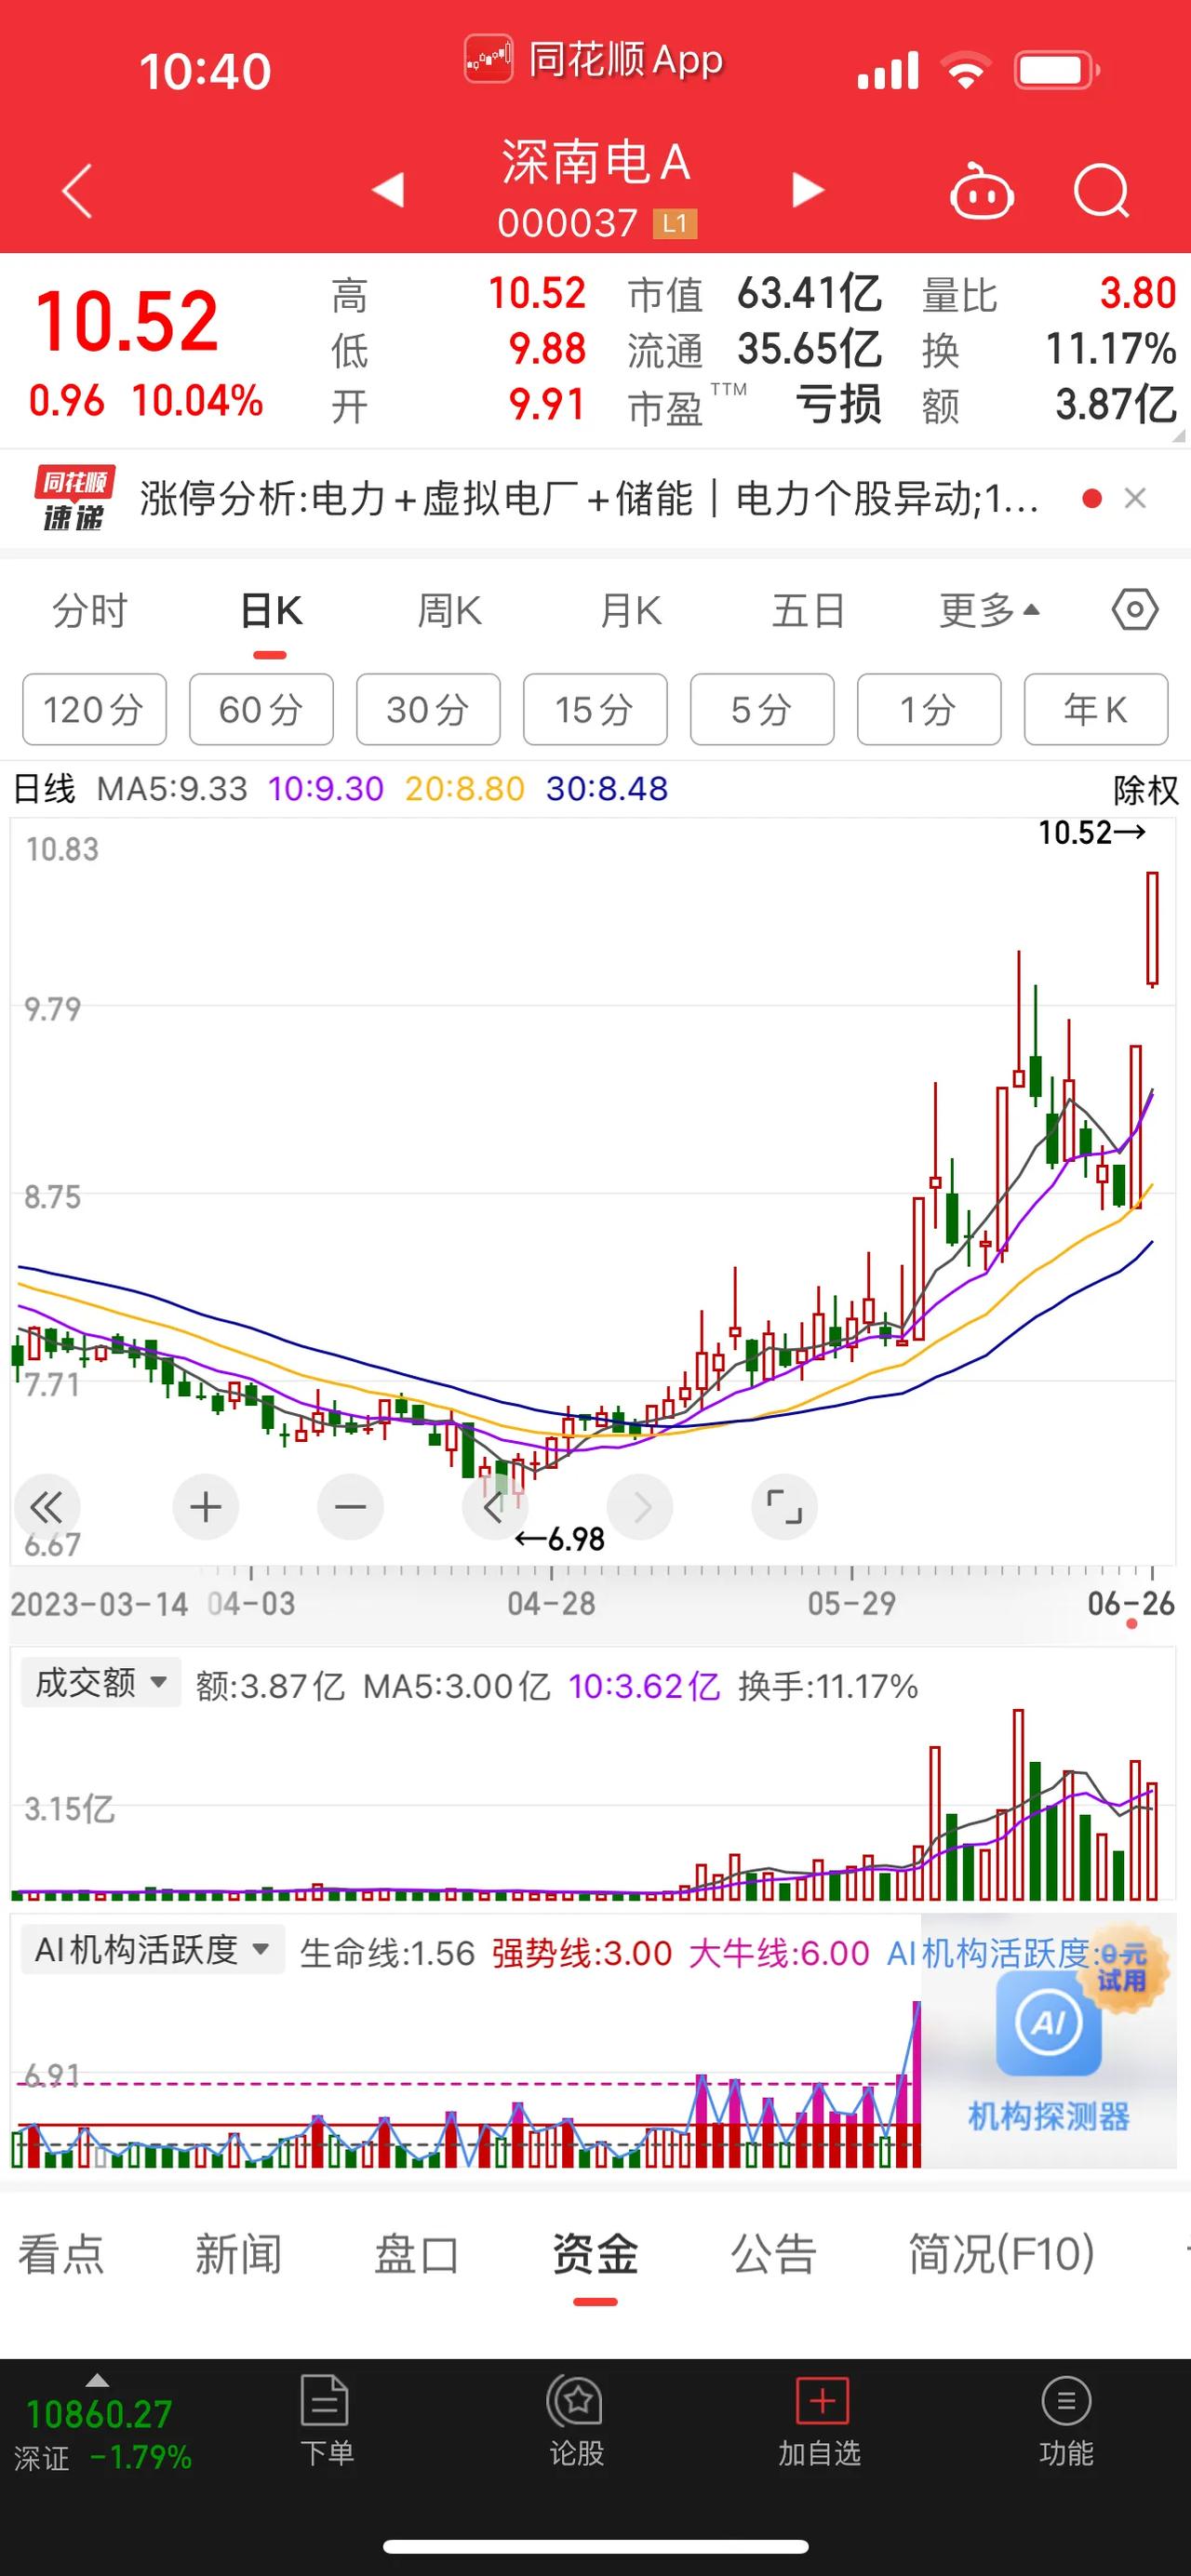This screenshot has width=1191, height=2576.
Task: Expand the 更多 chart periods menu
Action: [x=989, y=610]
